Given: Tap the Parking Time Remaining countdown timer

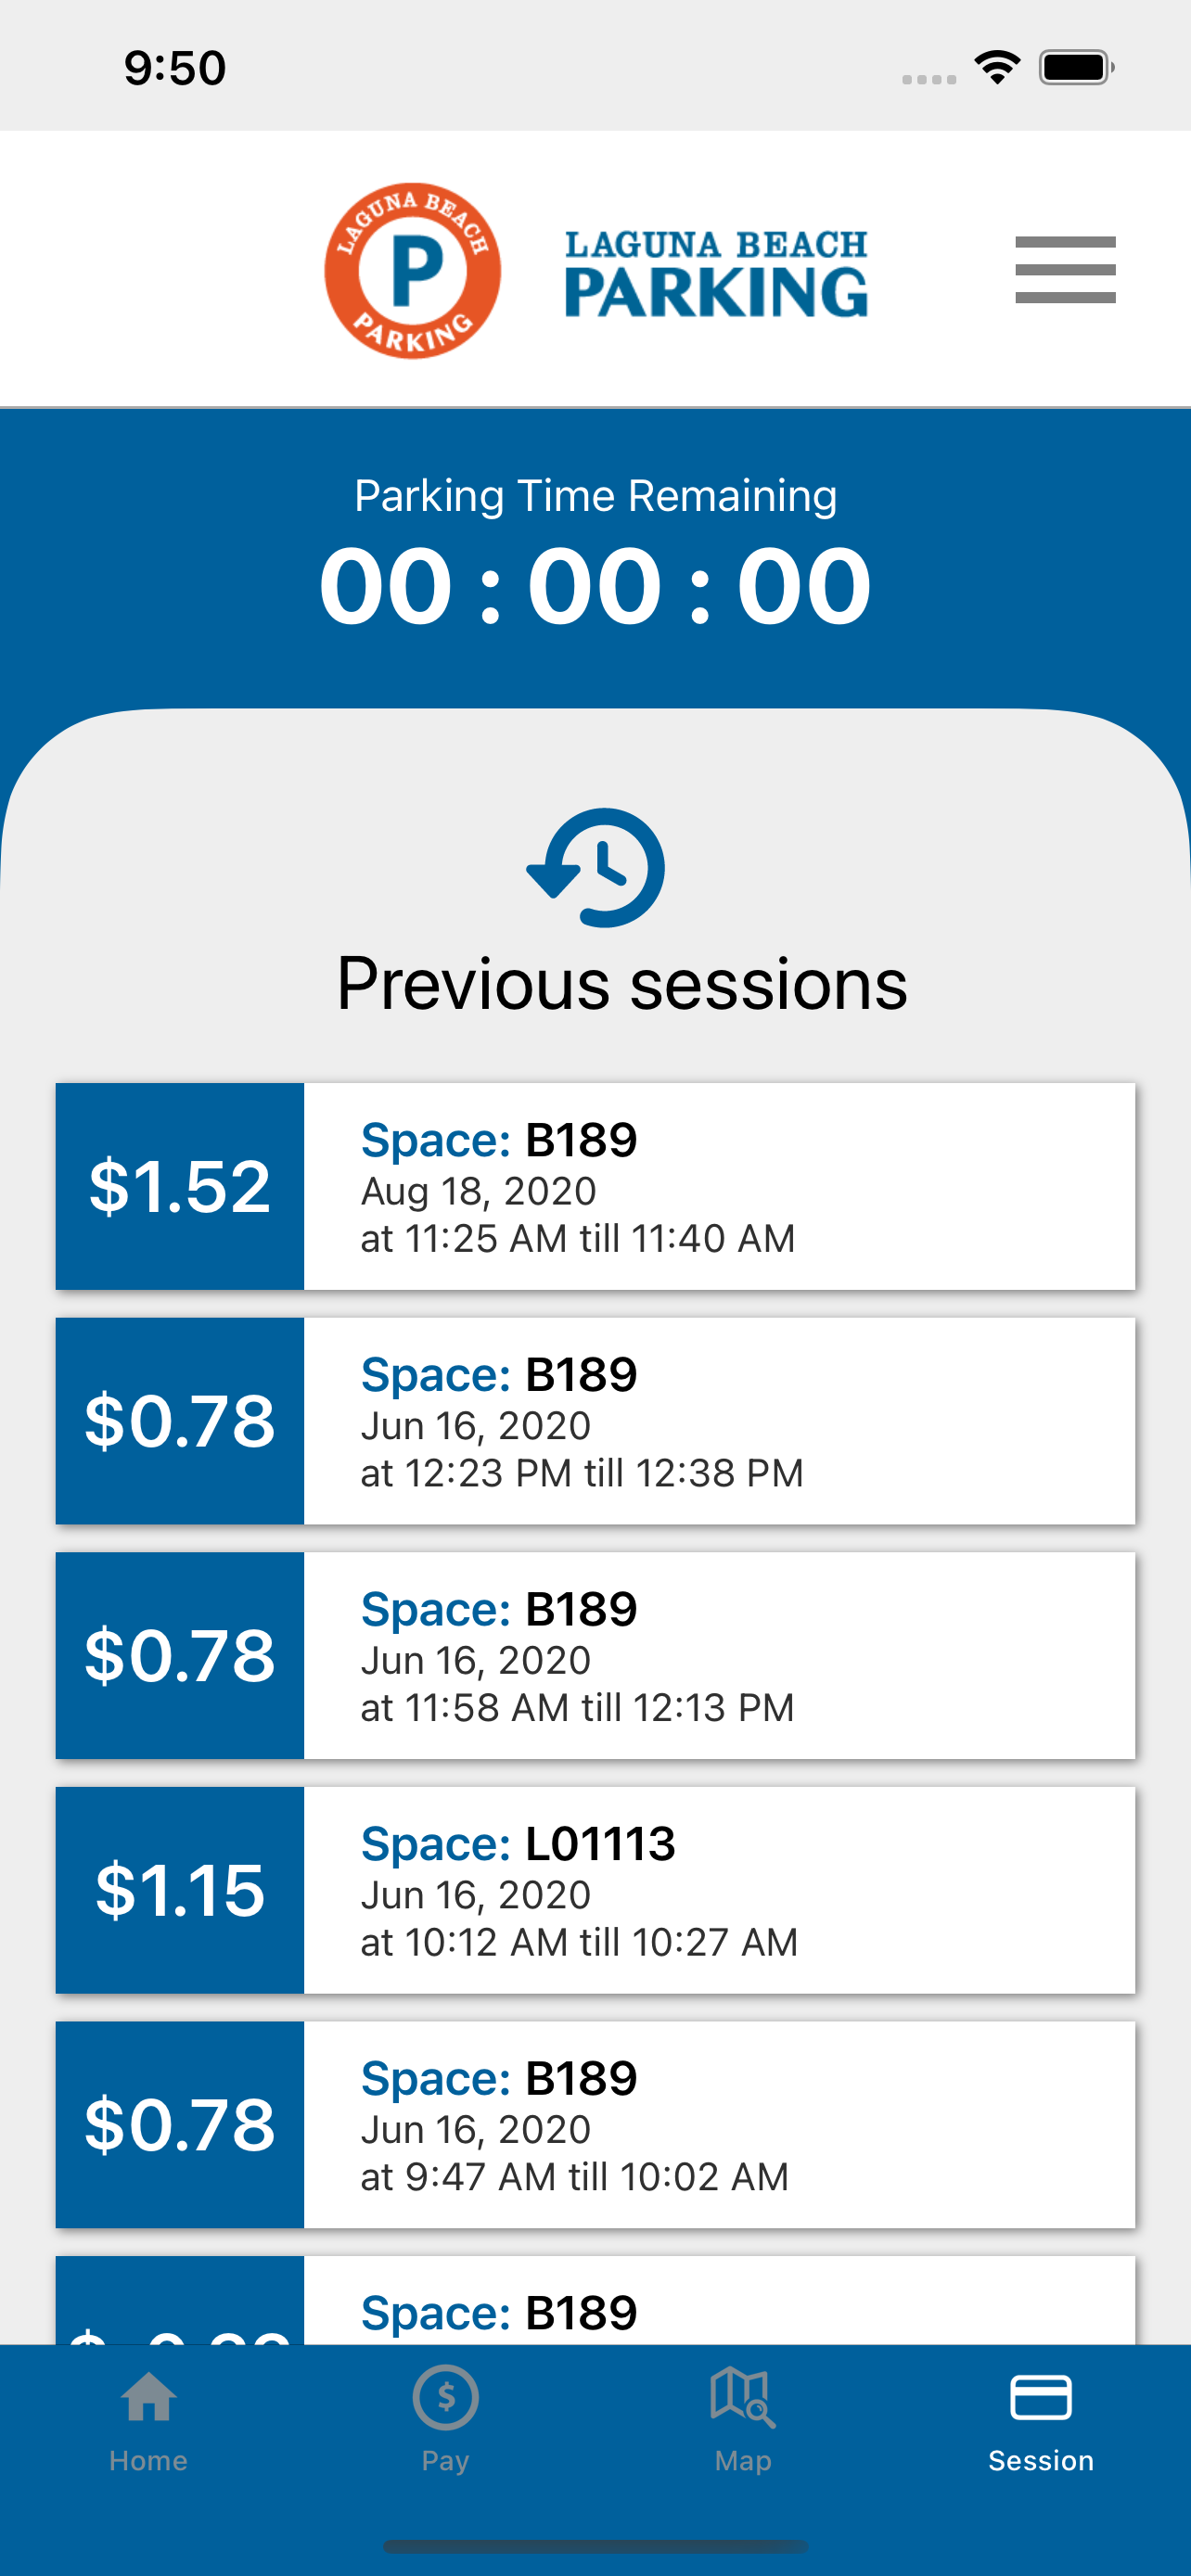Looking at the screenshot, I should pyautogui.click(x=596, y=586).
